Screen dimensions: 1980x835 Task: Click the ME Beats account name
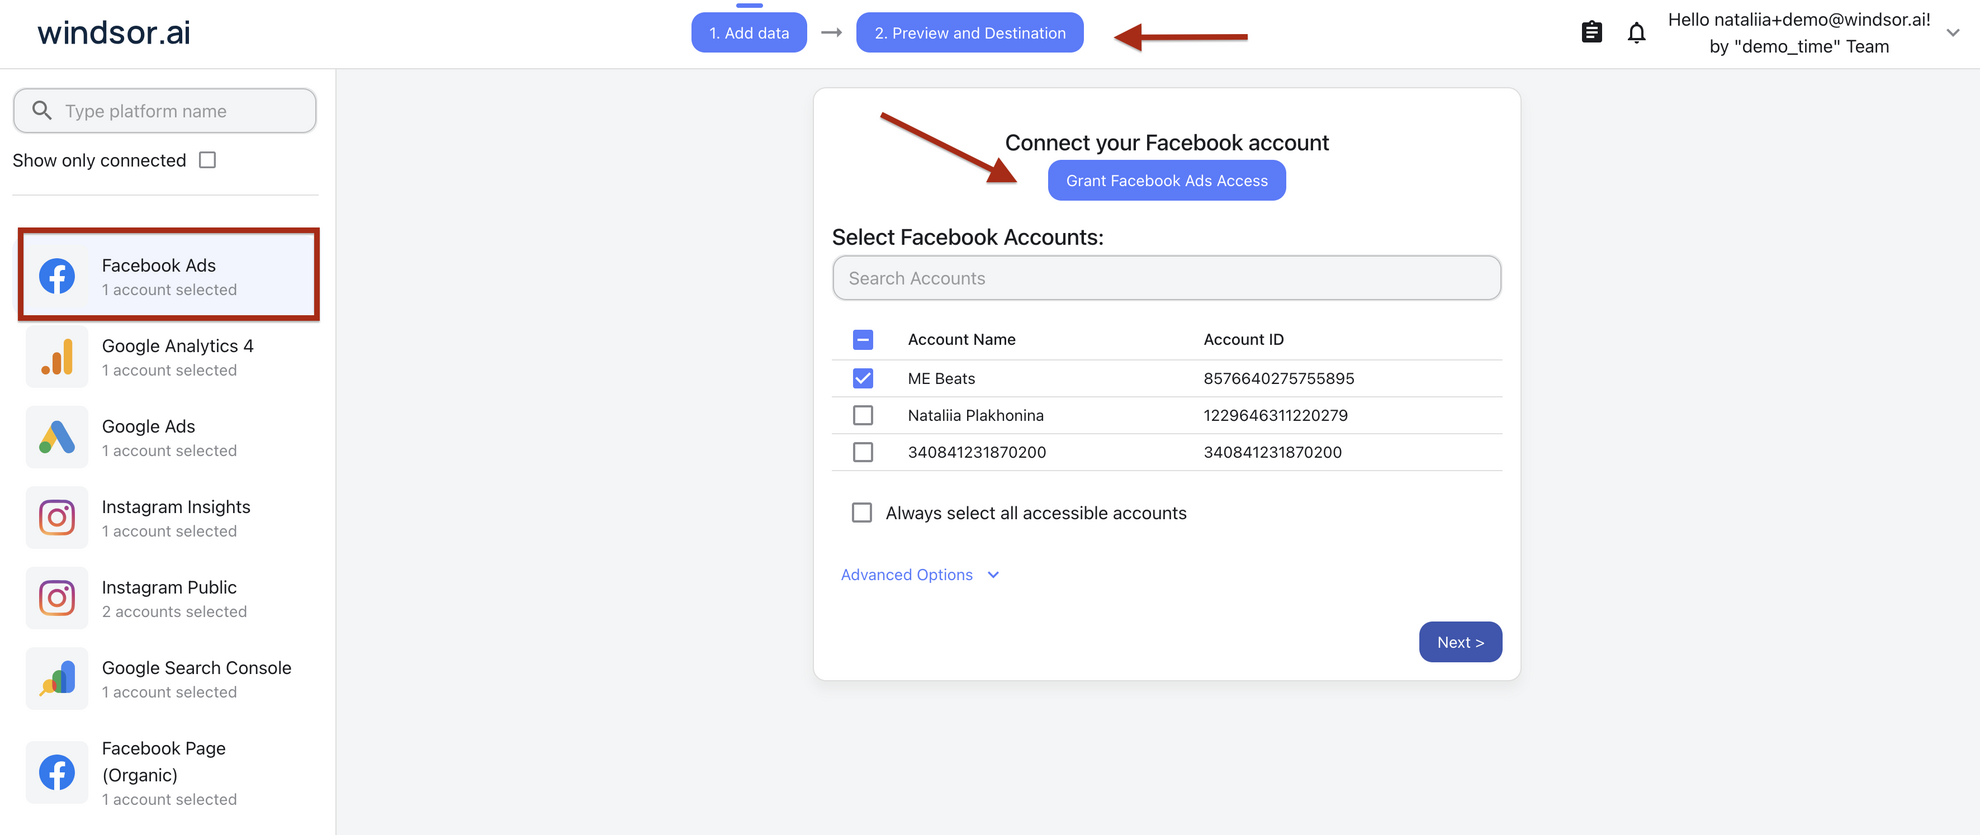click(x=941, y=378)
